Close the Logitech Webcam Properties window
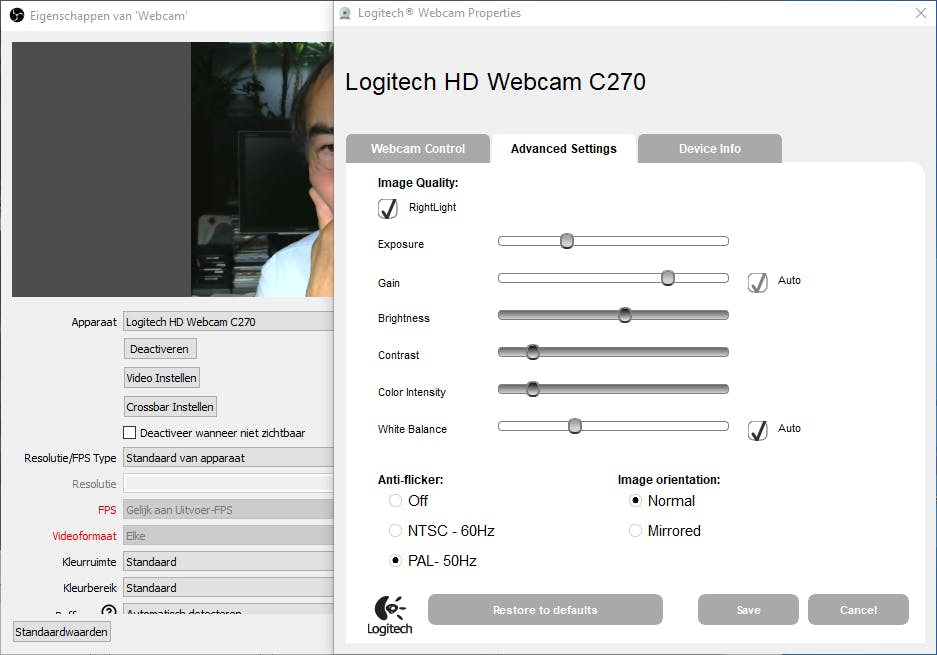The height and width of the screenshot is (655, 937). [921, 13]
